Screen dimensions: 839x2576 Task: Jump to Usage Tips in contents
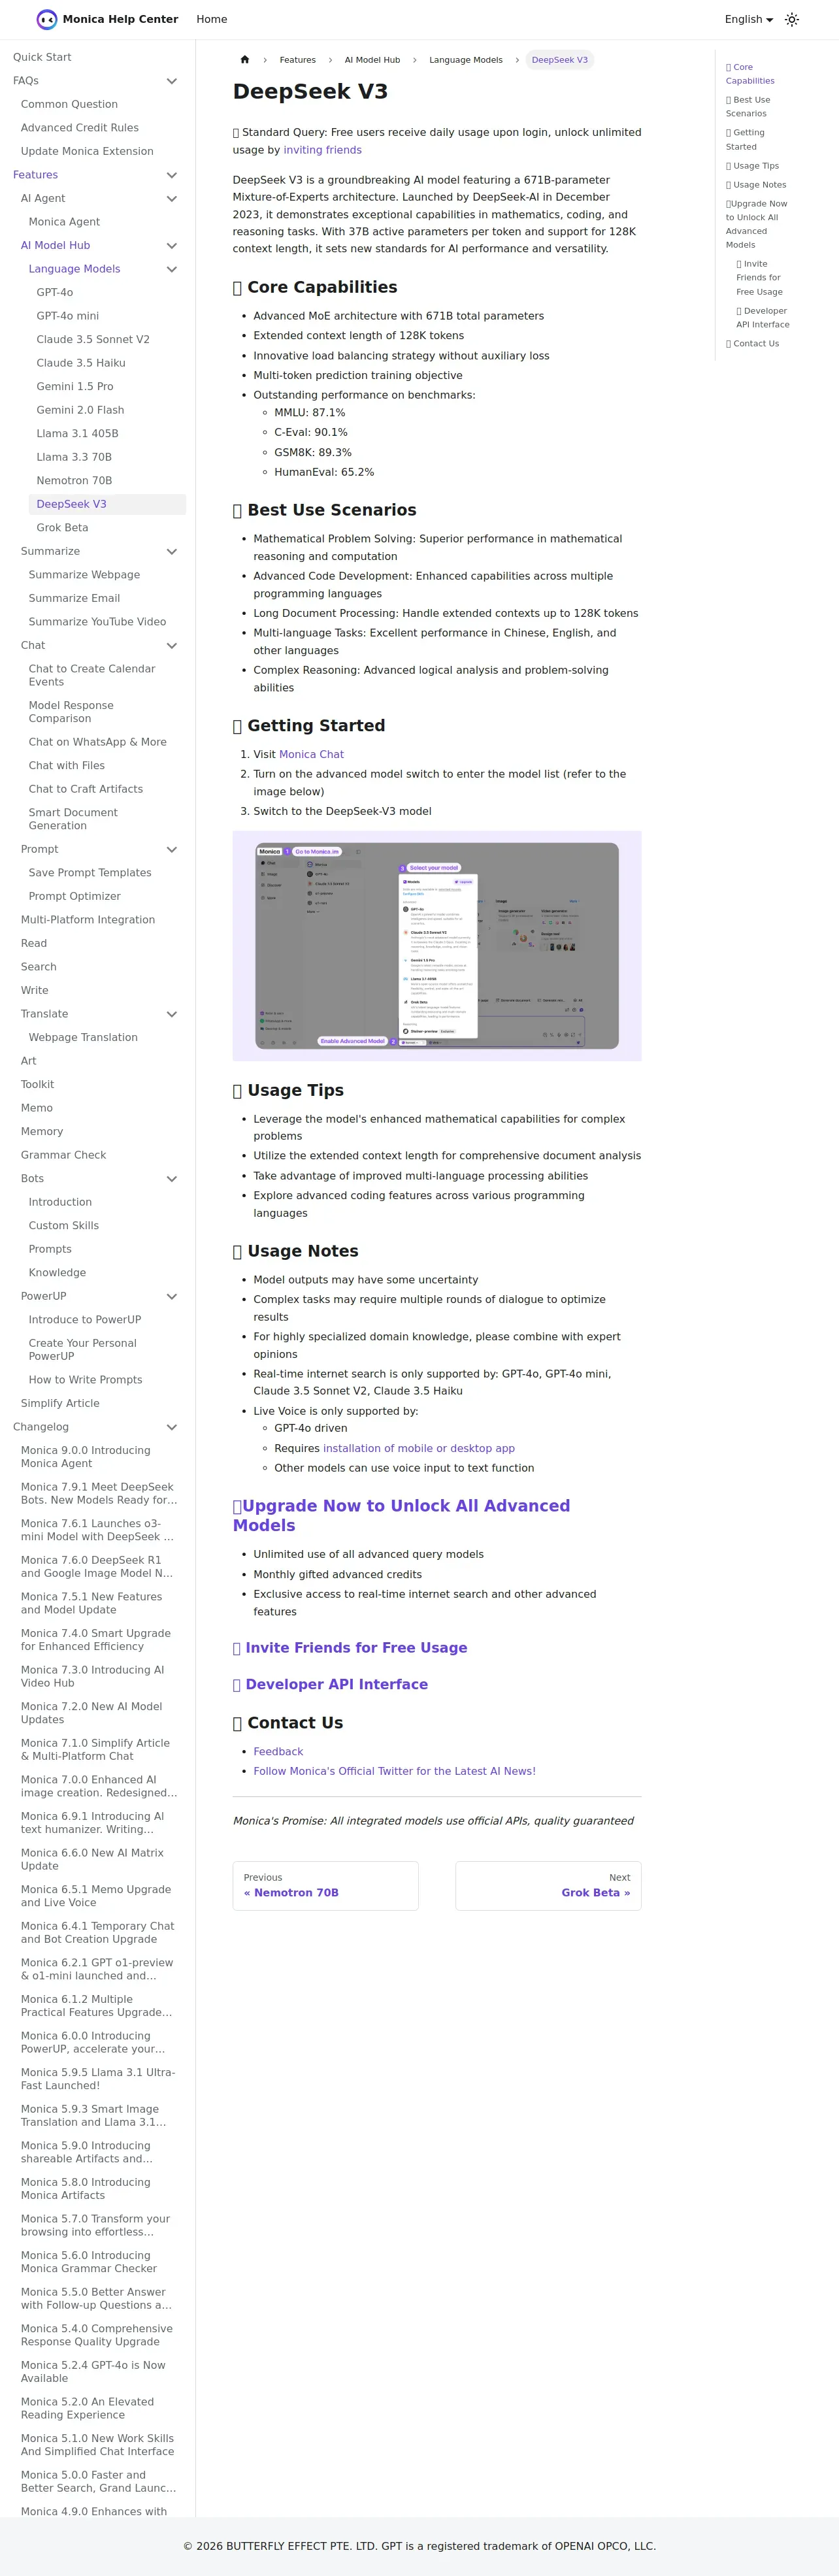click(752, 166)
